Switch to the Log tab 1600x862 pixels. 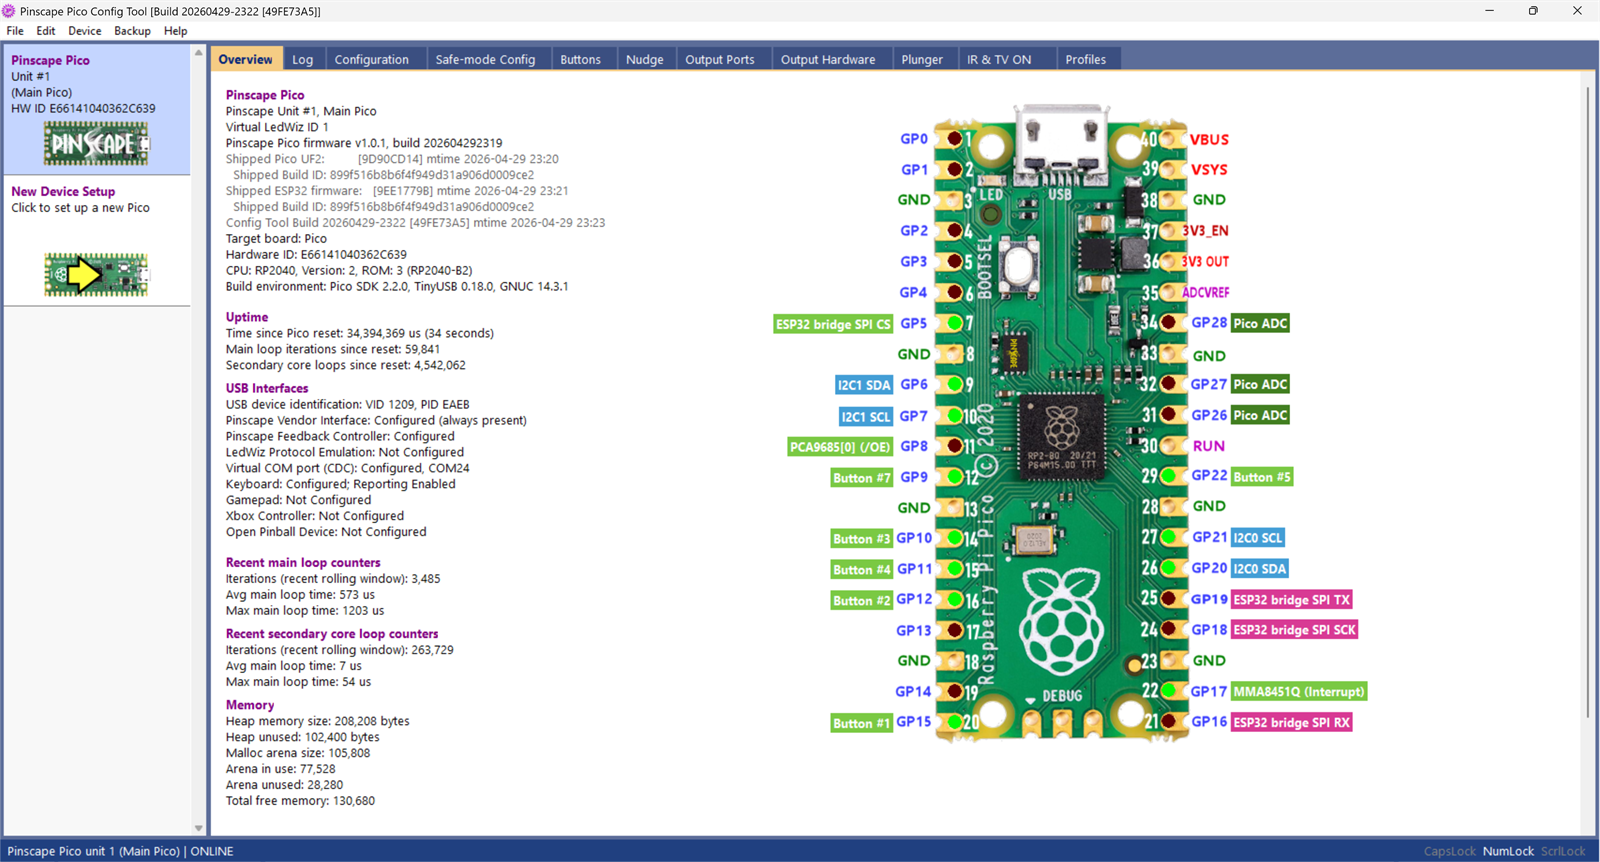303,59
